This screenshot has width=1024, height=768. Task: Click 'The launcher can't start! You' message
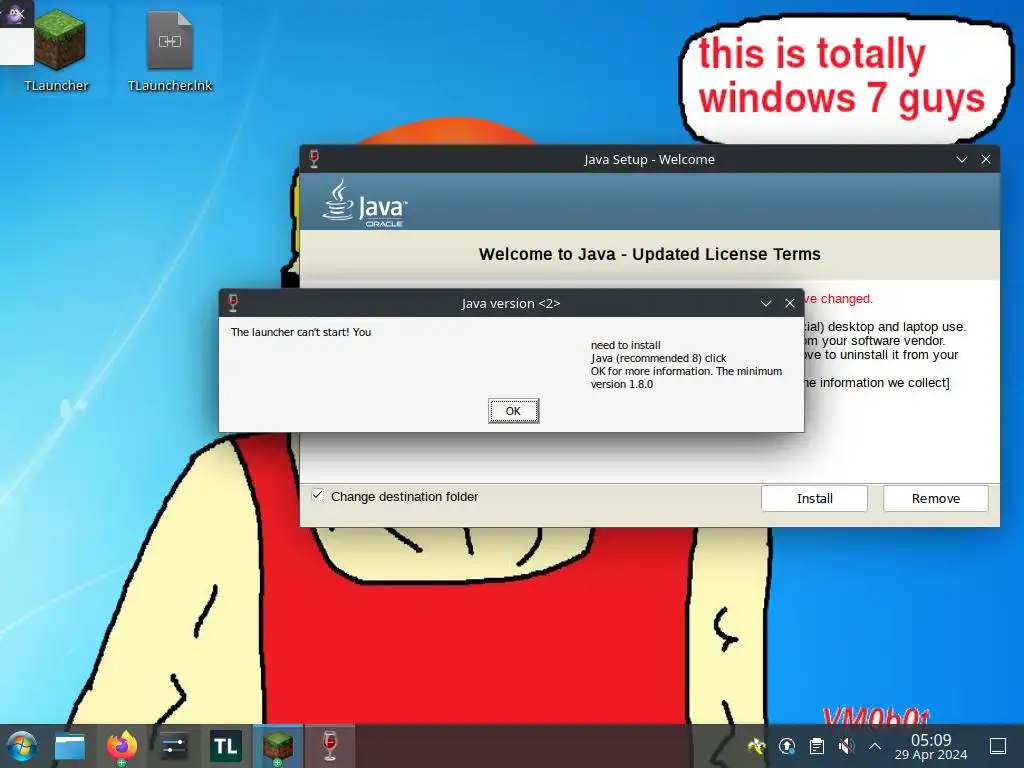(x=300, y=332)
